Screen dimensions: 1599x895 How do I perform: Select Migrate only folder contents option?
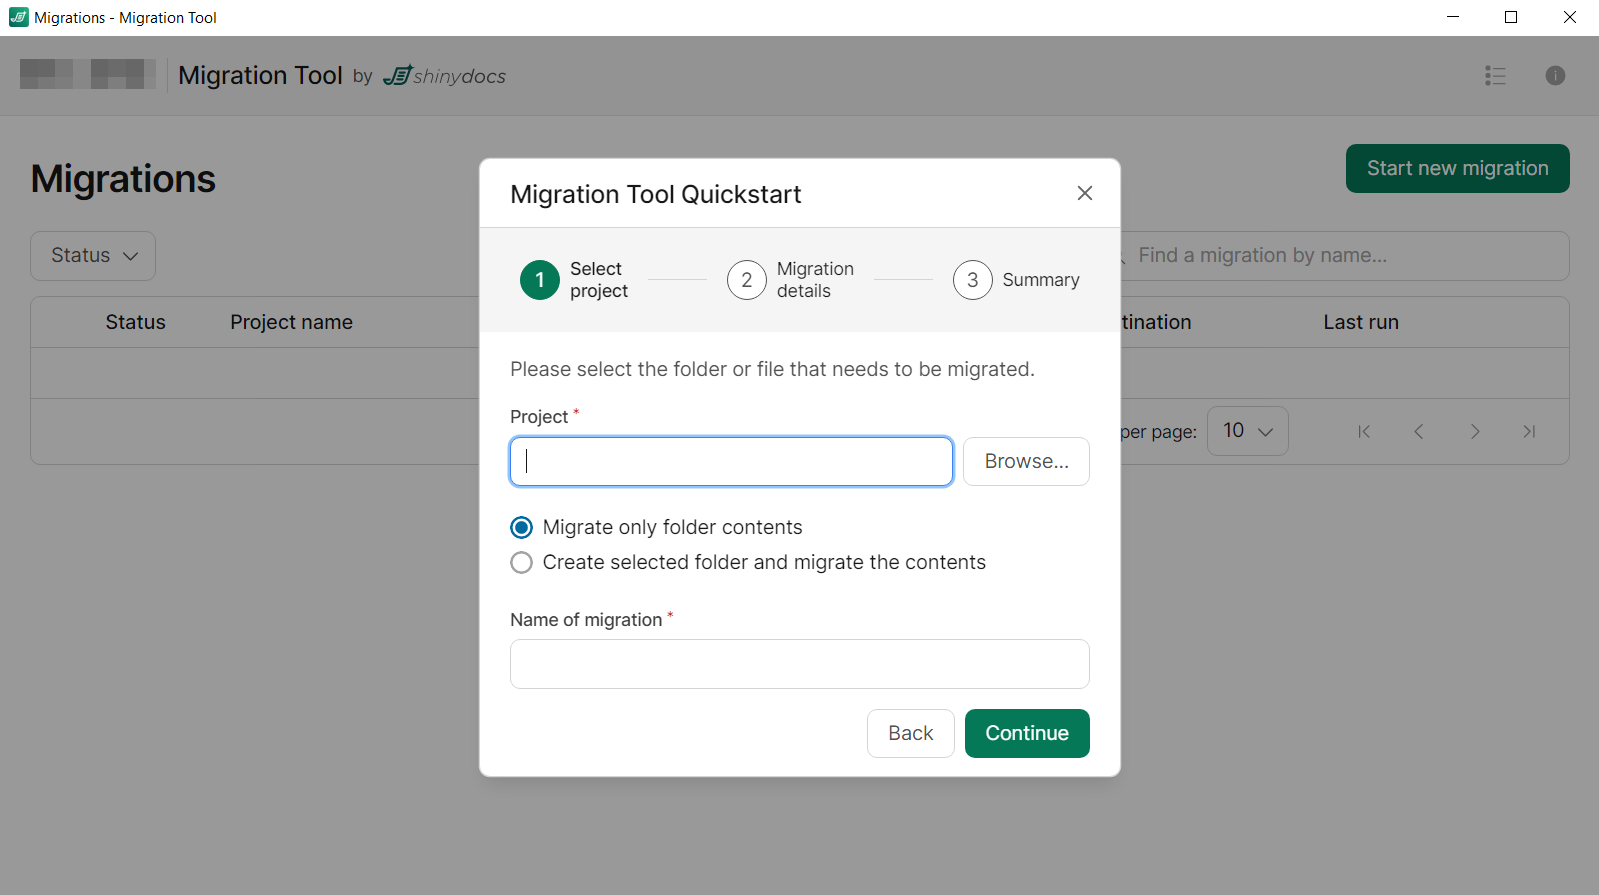[x=522, y=527]
